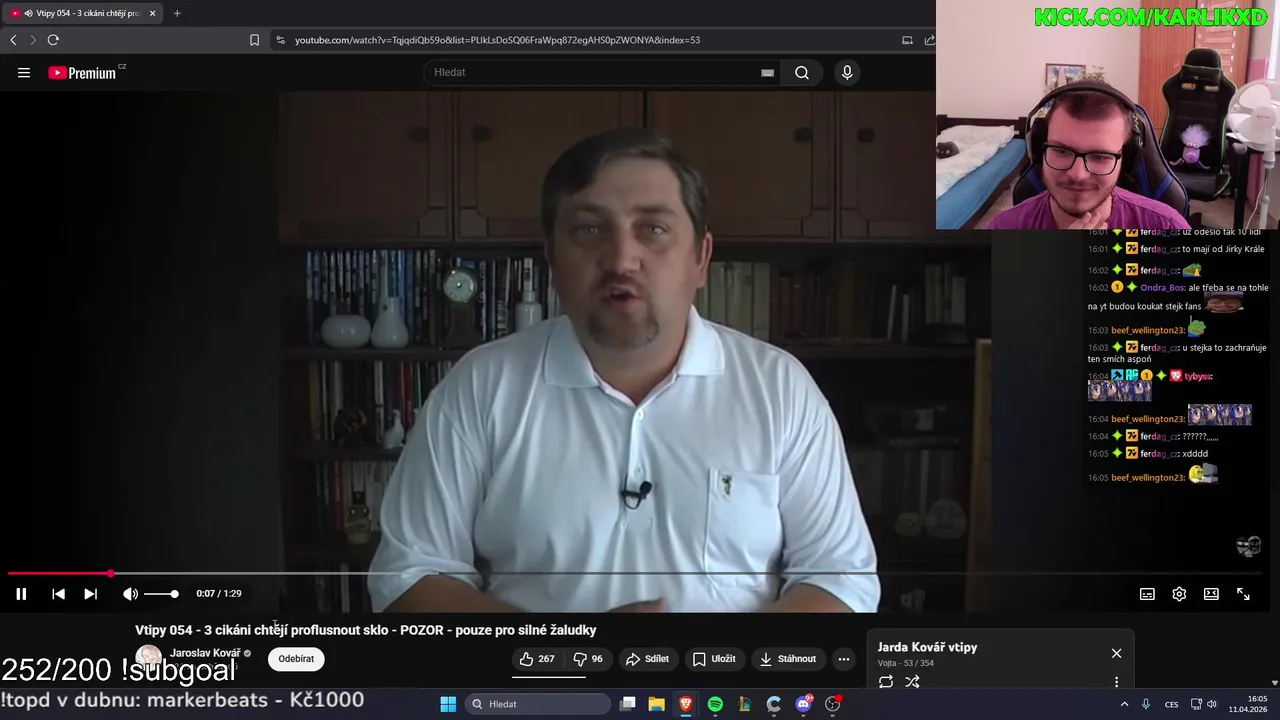Enter fullscreen mode
The height and width of the screenshot is (720, 1280).
[x=1243, y=594]
